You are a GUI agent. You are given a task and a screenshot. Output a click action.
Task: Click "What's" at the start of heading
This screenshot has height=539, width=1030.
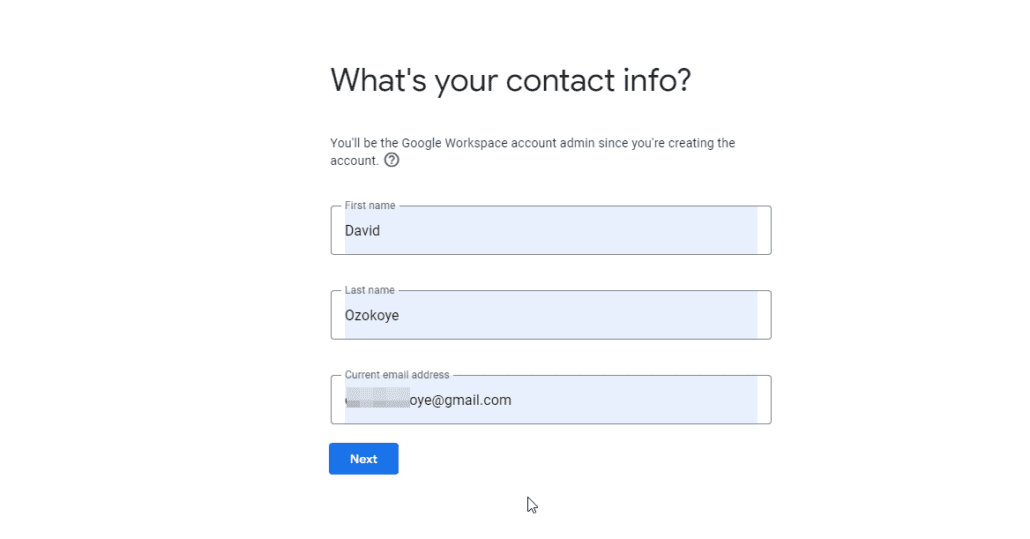(x=378, y=80)
